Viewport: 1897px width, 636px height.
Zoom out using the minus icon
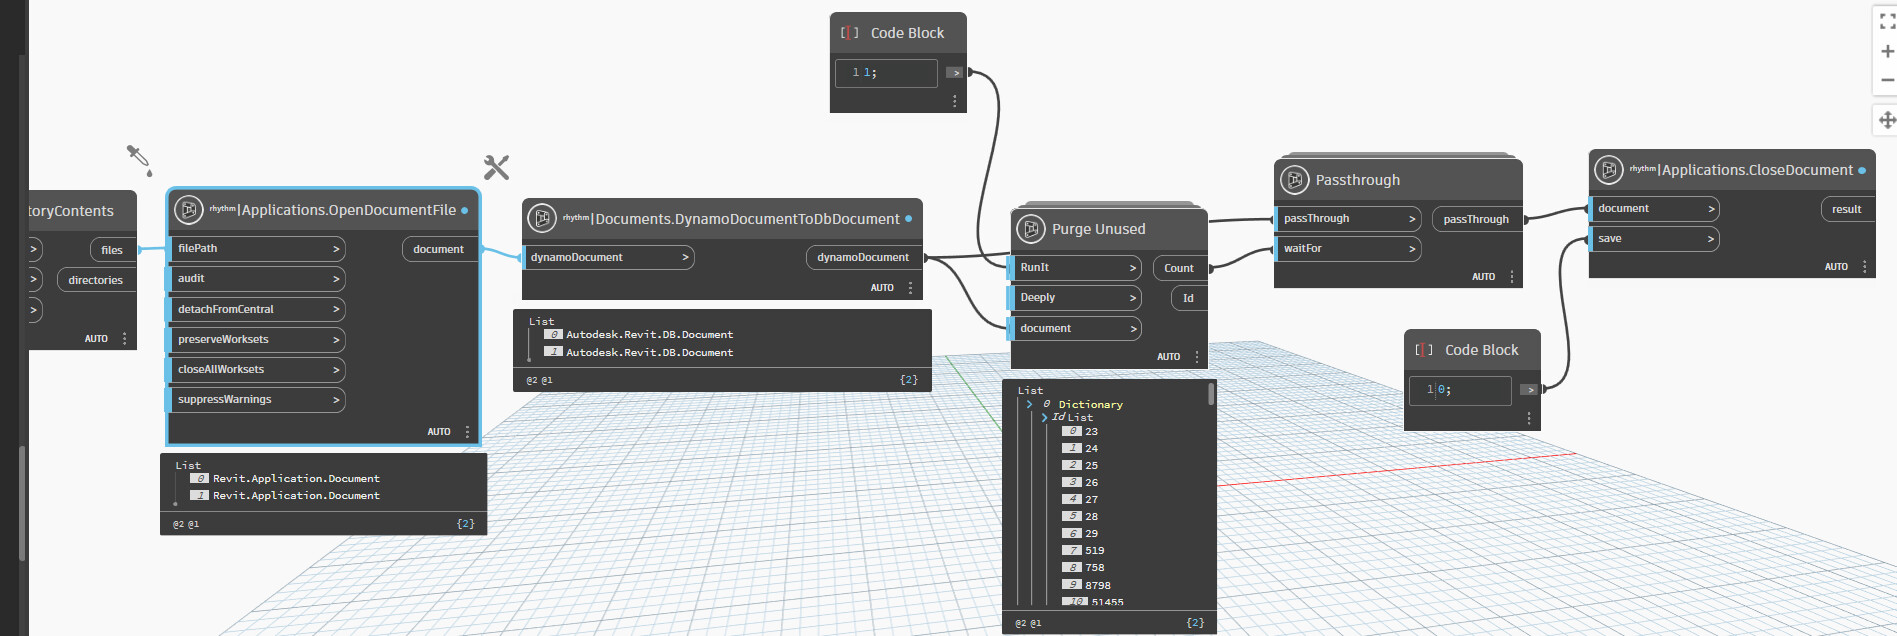[x=1887, y=80]
